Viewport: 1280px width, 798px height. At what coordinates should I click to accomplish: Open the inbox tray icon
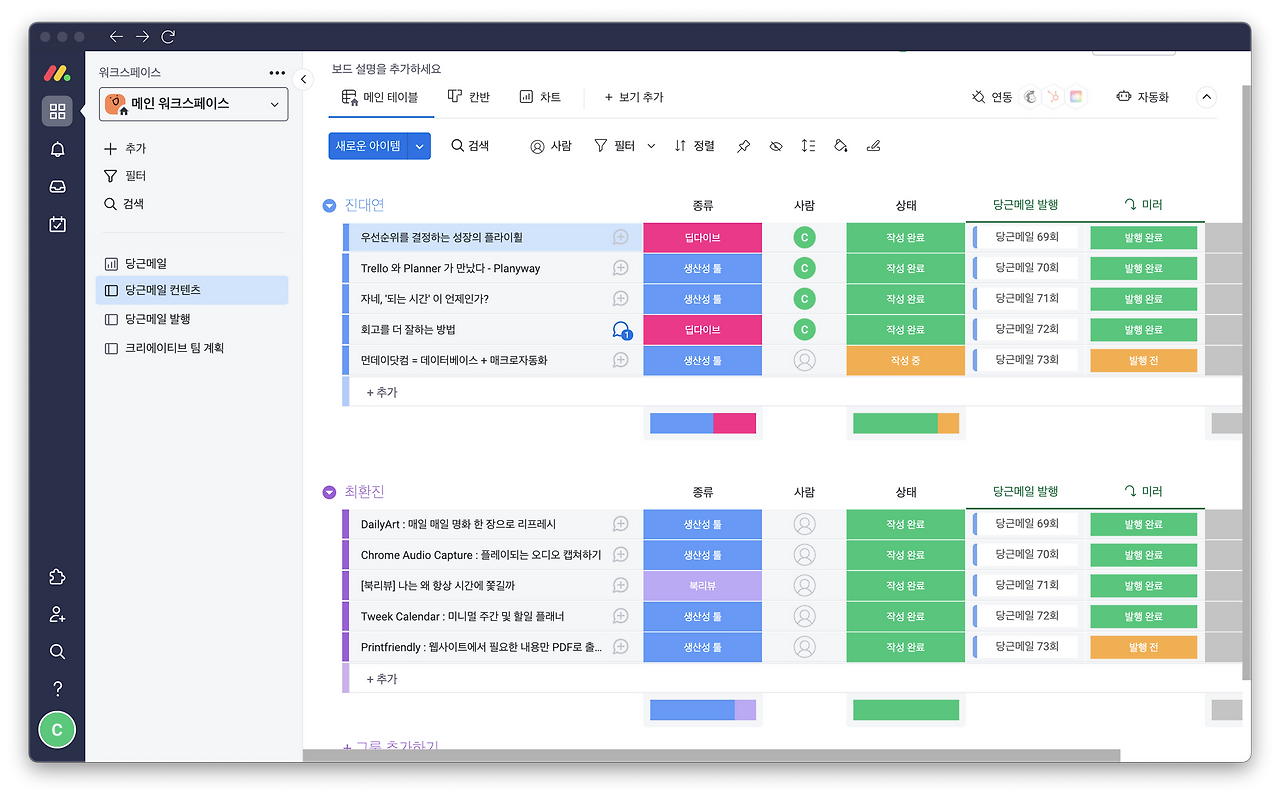[x=57, y=187]
